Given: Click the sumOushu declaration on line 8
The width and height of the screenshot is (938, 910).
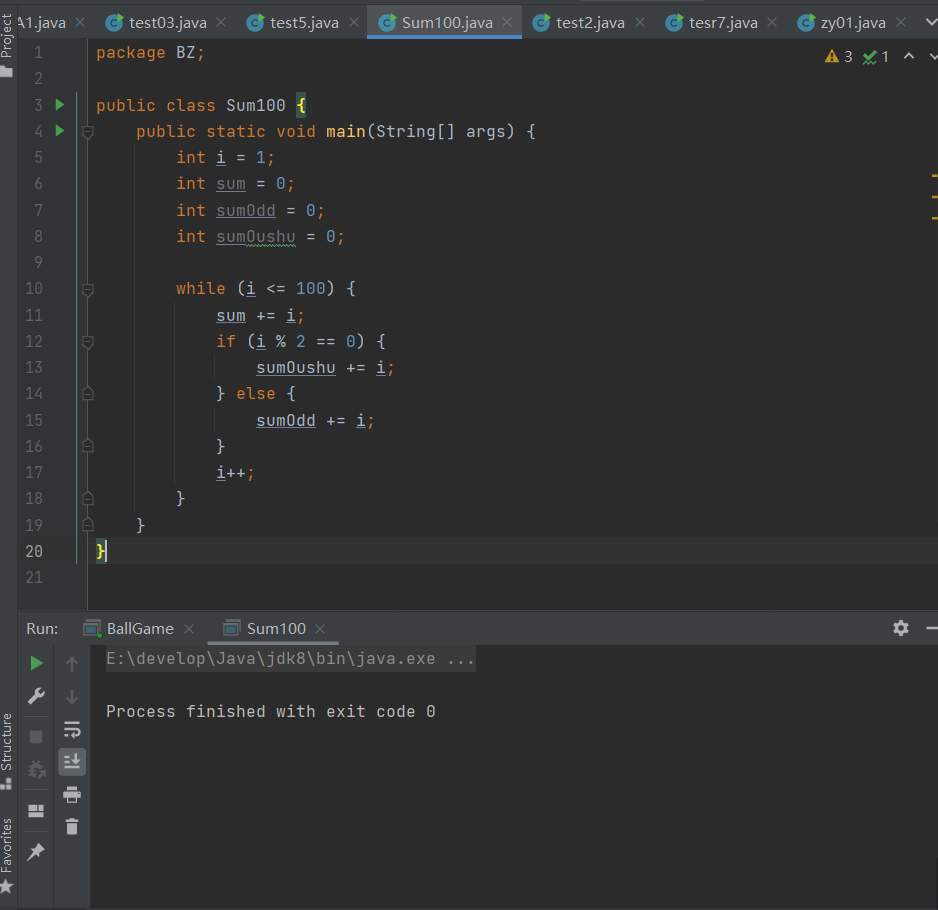Looking at the screenshot, I should tap(255, 237).
